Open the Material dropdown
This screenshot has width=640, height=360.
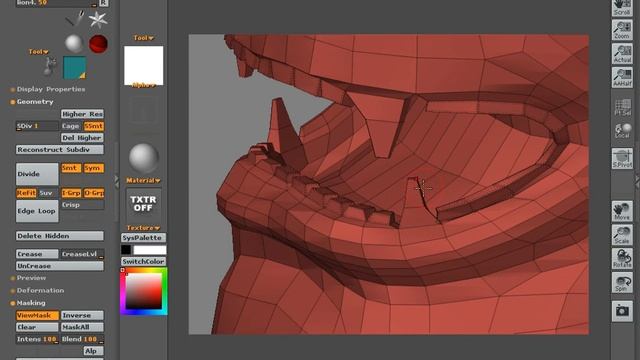[143, 180]
